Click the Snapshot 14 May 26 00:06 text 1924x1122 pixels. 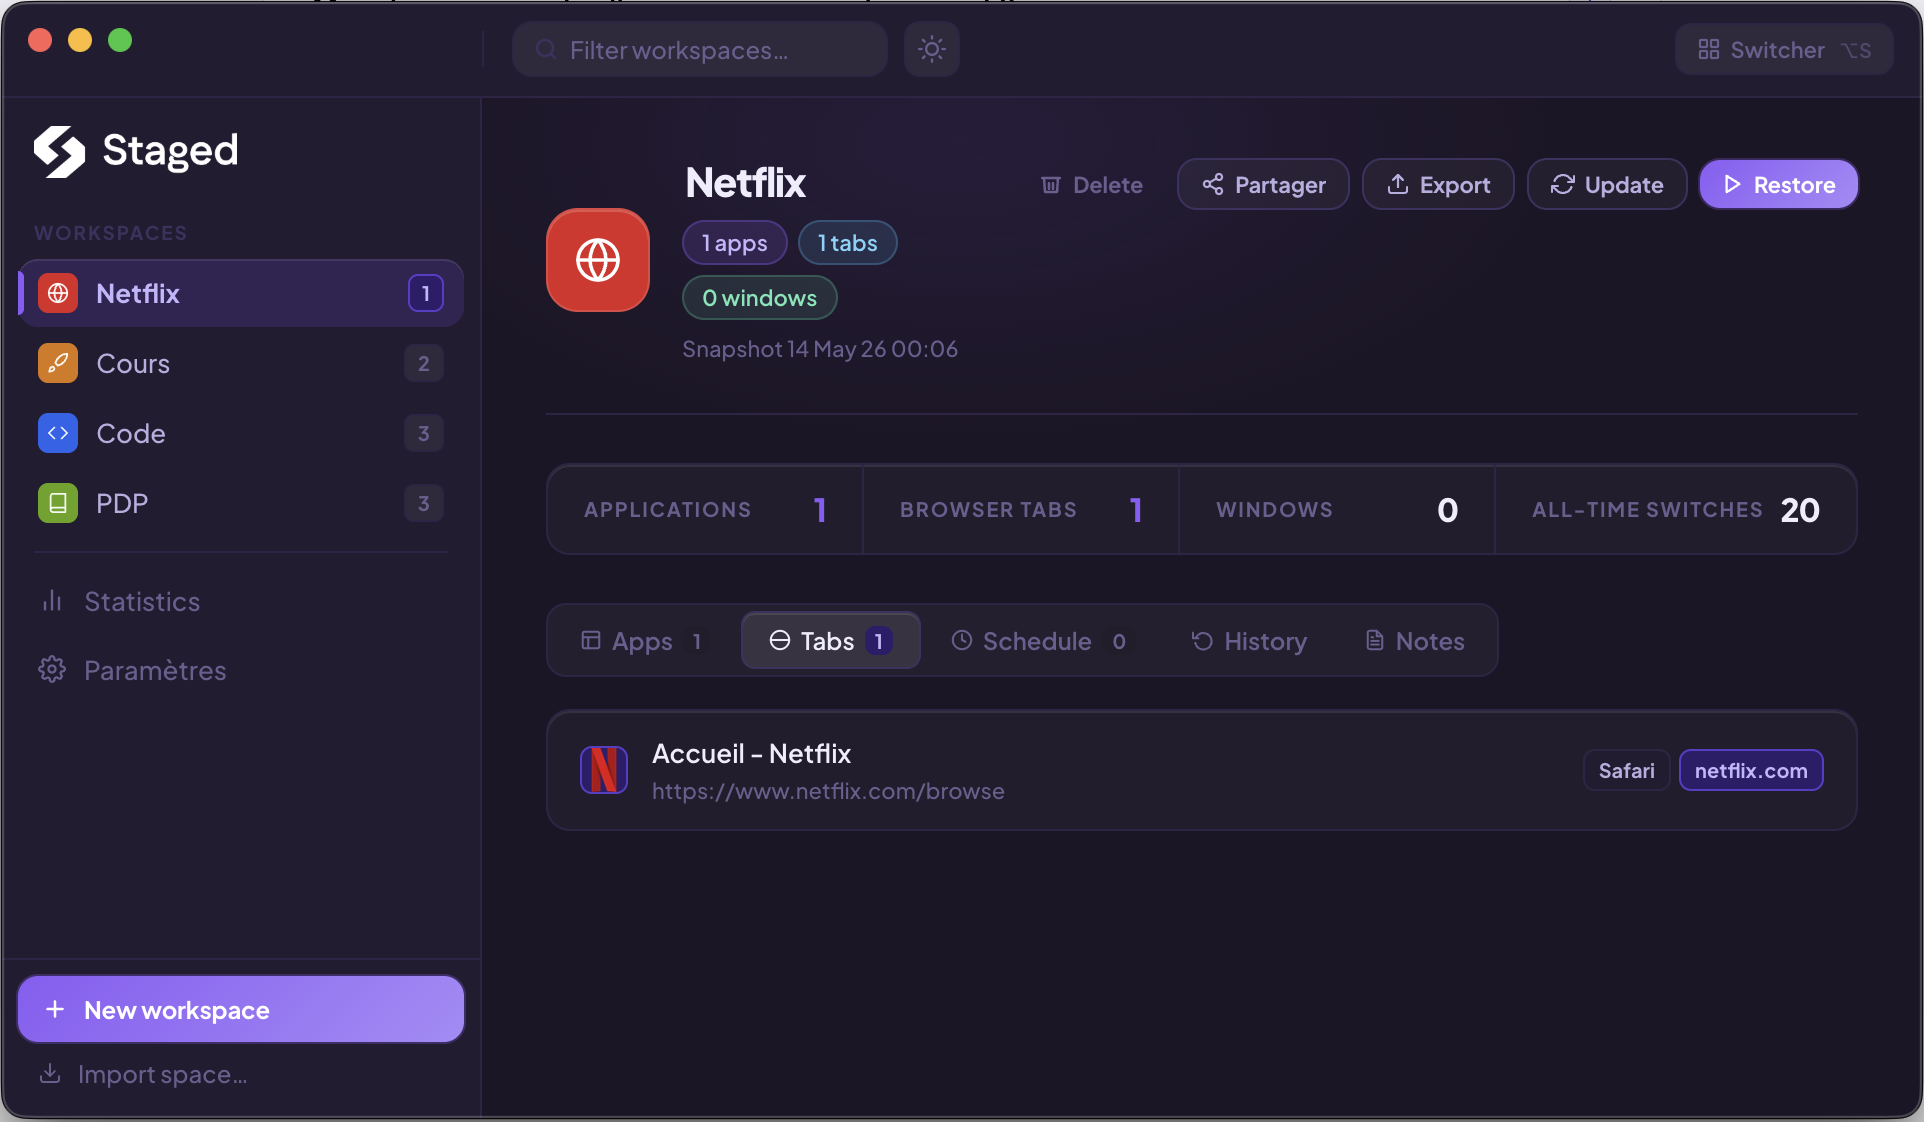(820, 349)
